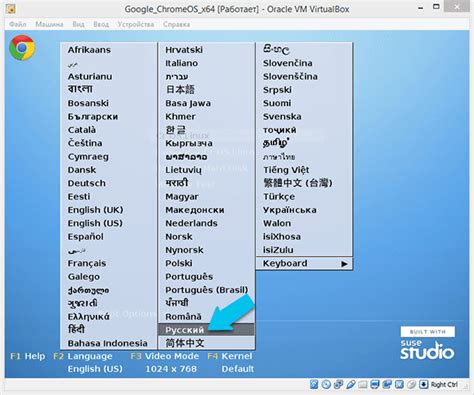Choose Македонски language

pyautogui.click(x=195, y=210)
